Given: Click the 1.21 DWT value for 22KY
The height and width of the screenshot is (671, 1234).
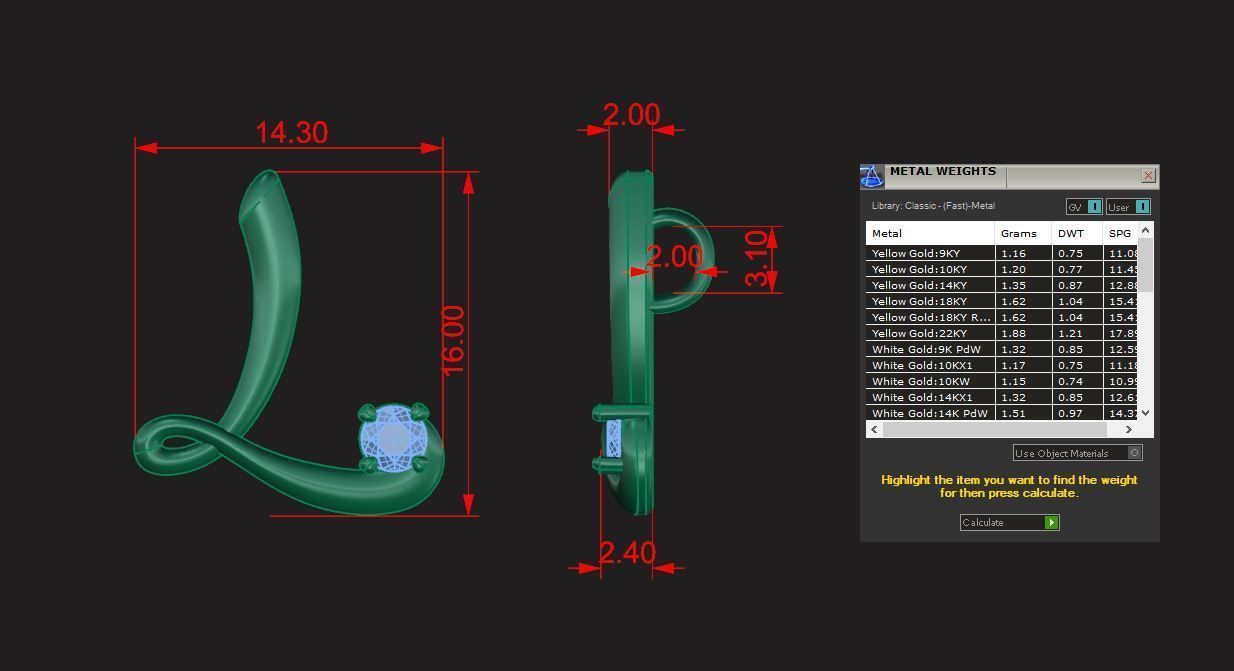Looking at the screenshot, I should (x=1071, y=333).
